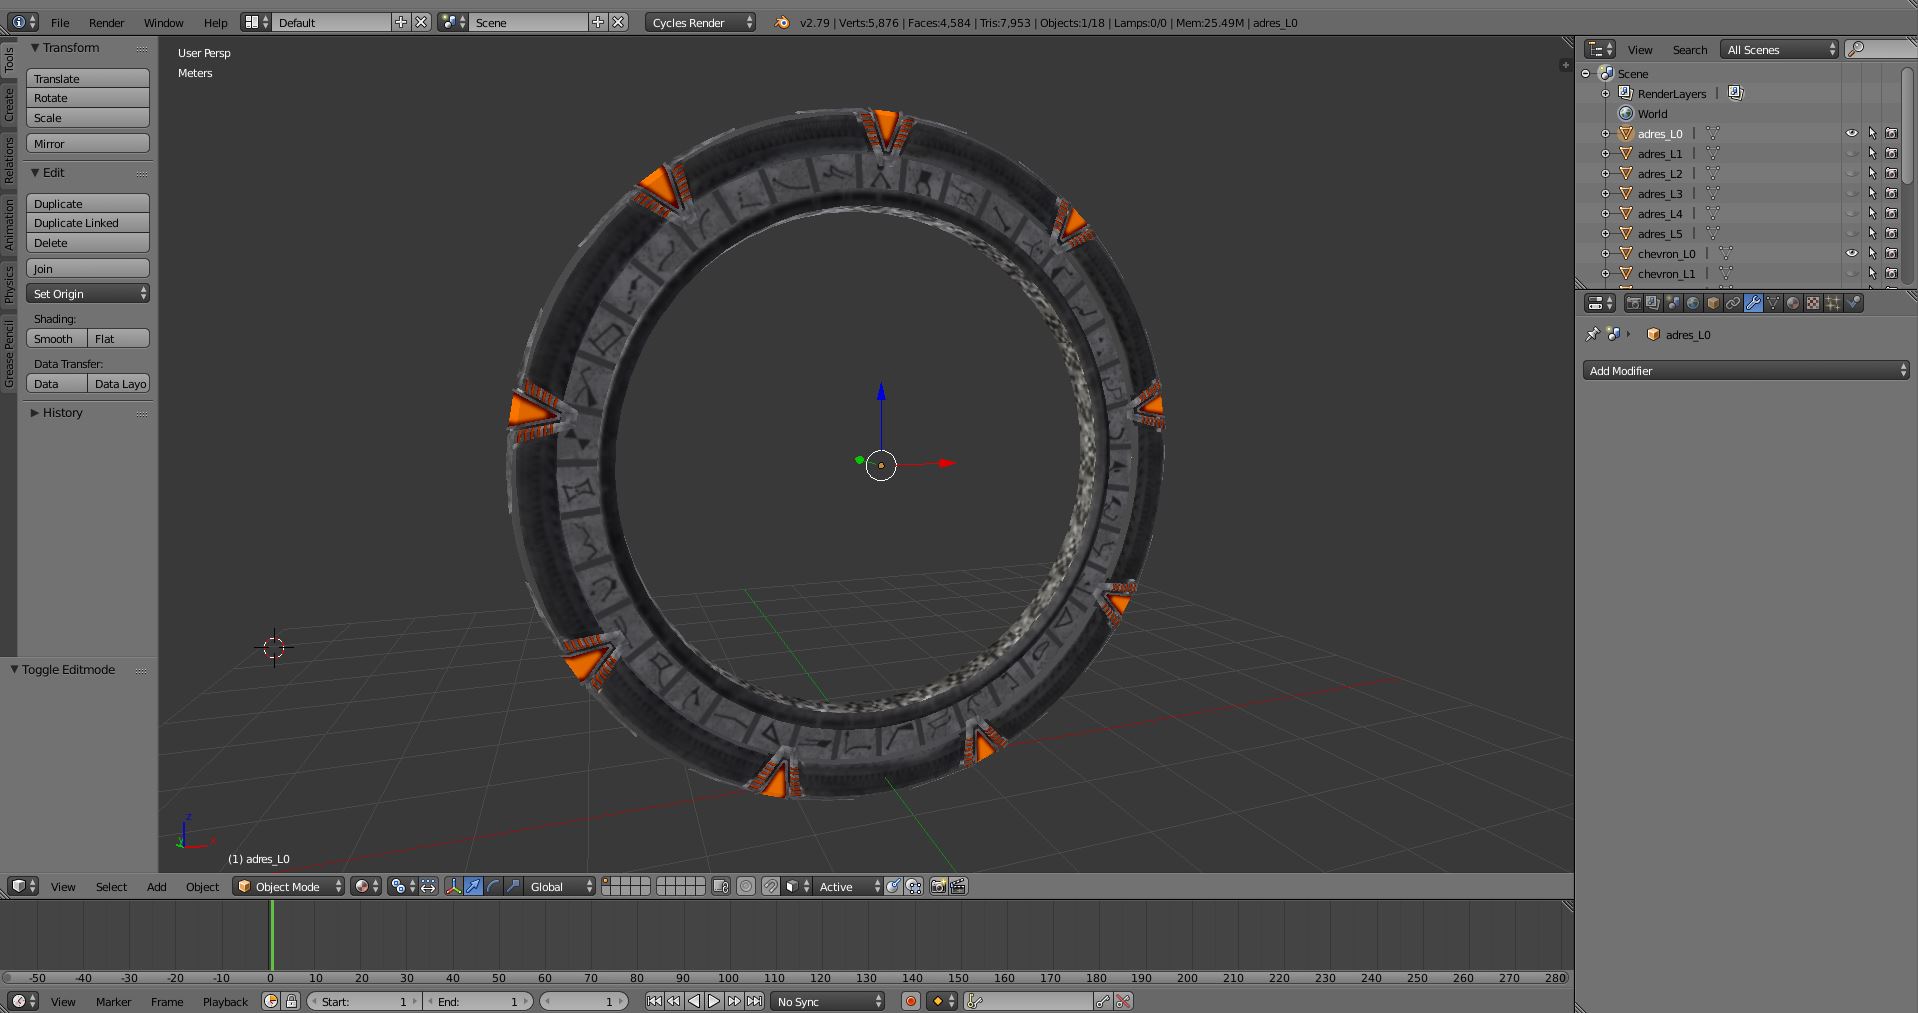Click the Mirror button
Viewport: 1918px width, 1013px height.
[x=88, y=143]
